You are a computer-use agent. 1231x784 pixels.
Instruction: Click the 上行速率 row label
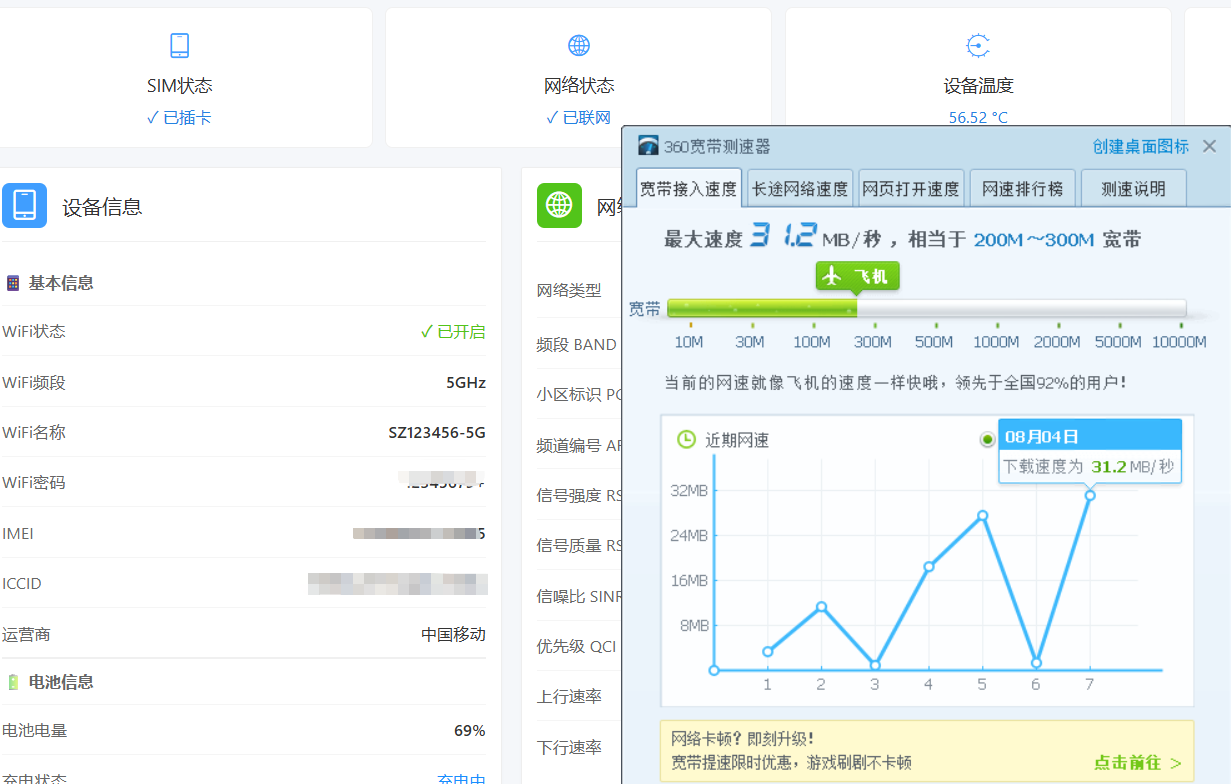pyautogui.click(x=569, y=697)
